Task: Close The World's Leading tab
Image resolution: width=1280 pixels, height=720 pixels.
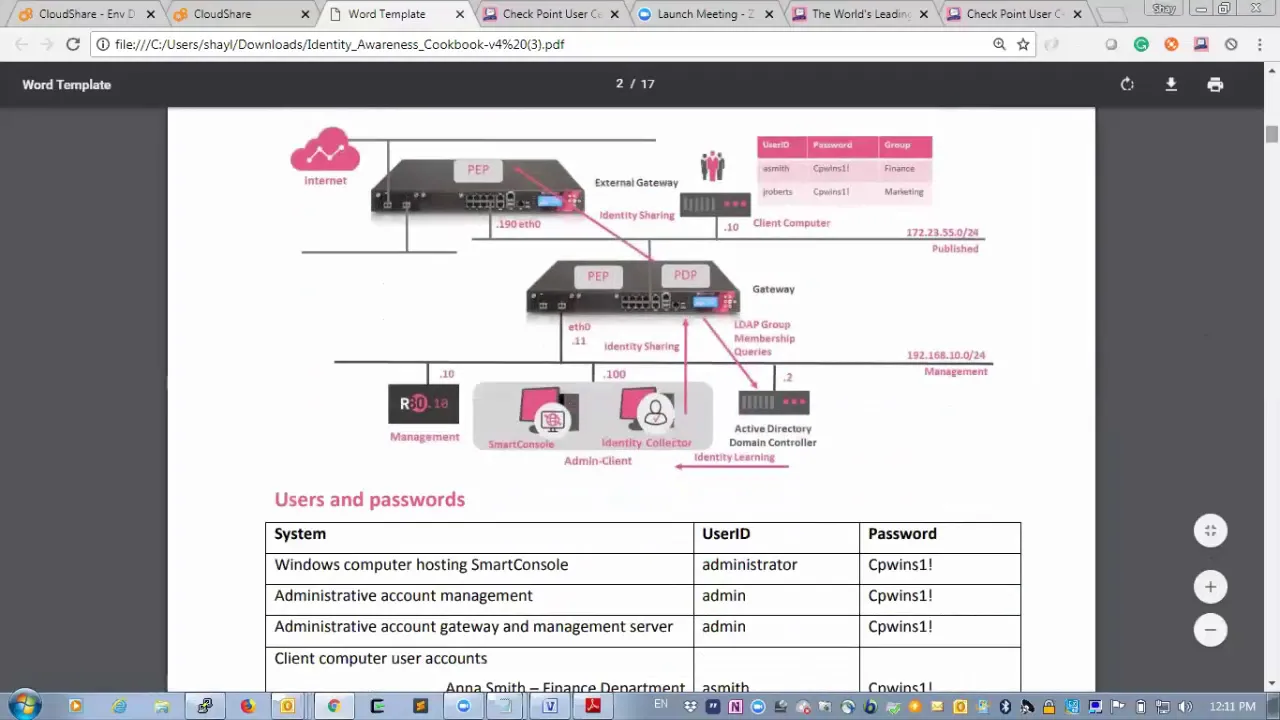Action: coord(923,14)
